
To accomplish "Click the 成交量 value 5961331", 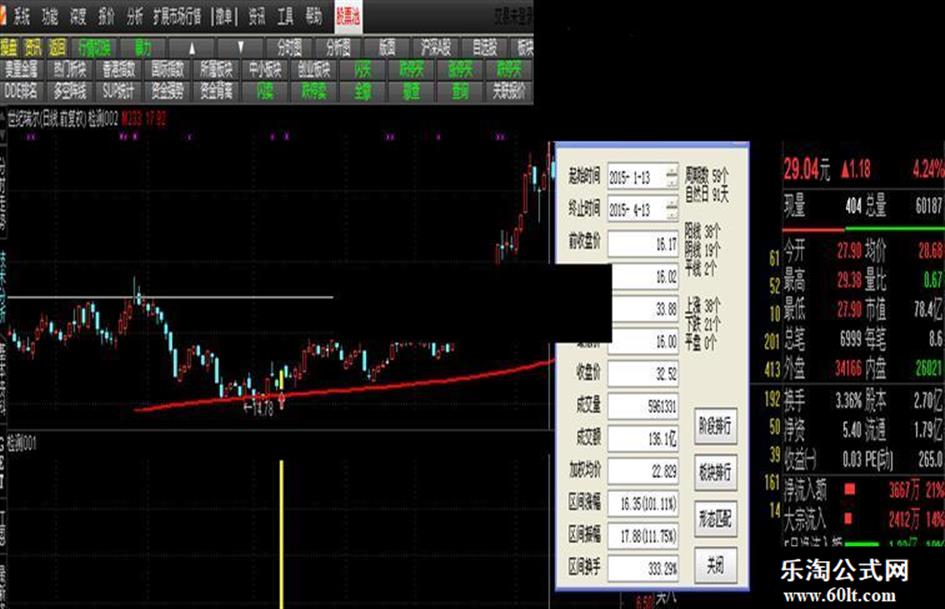I will 642,406.
